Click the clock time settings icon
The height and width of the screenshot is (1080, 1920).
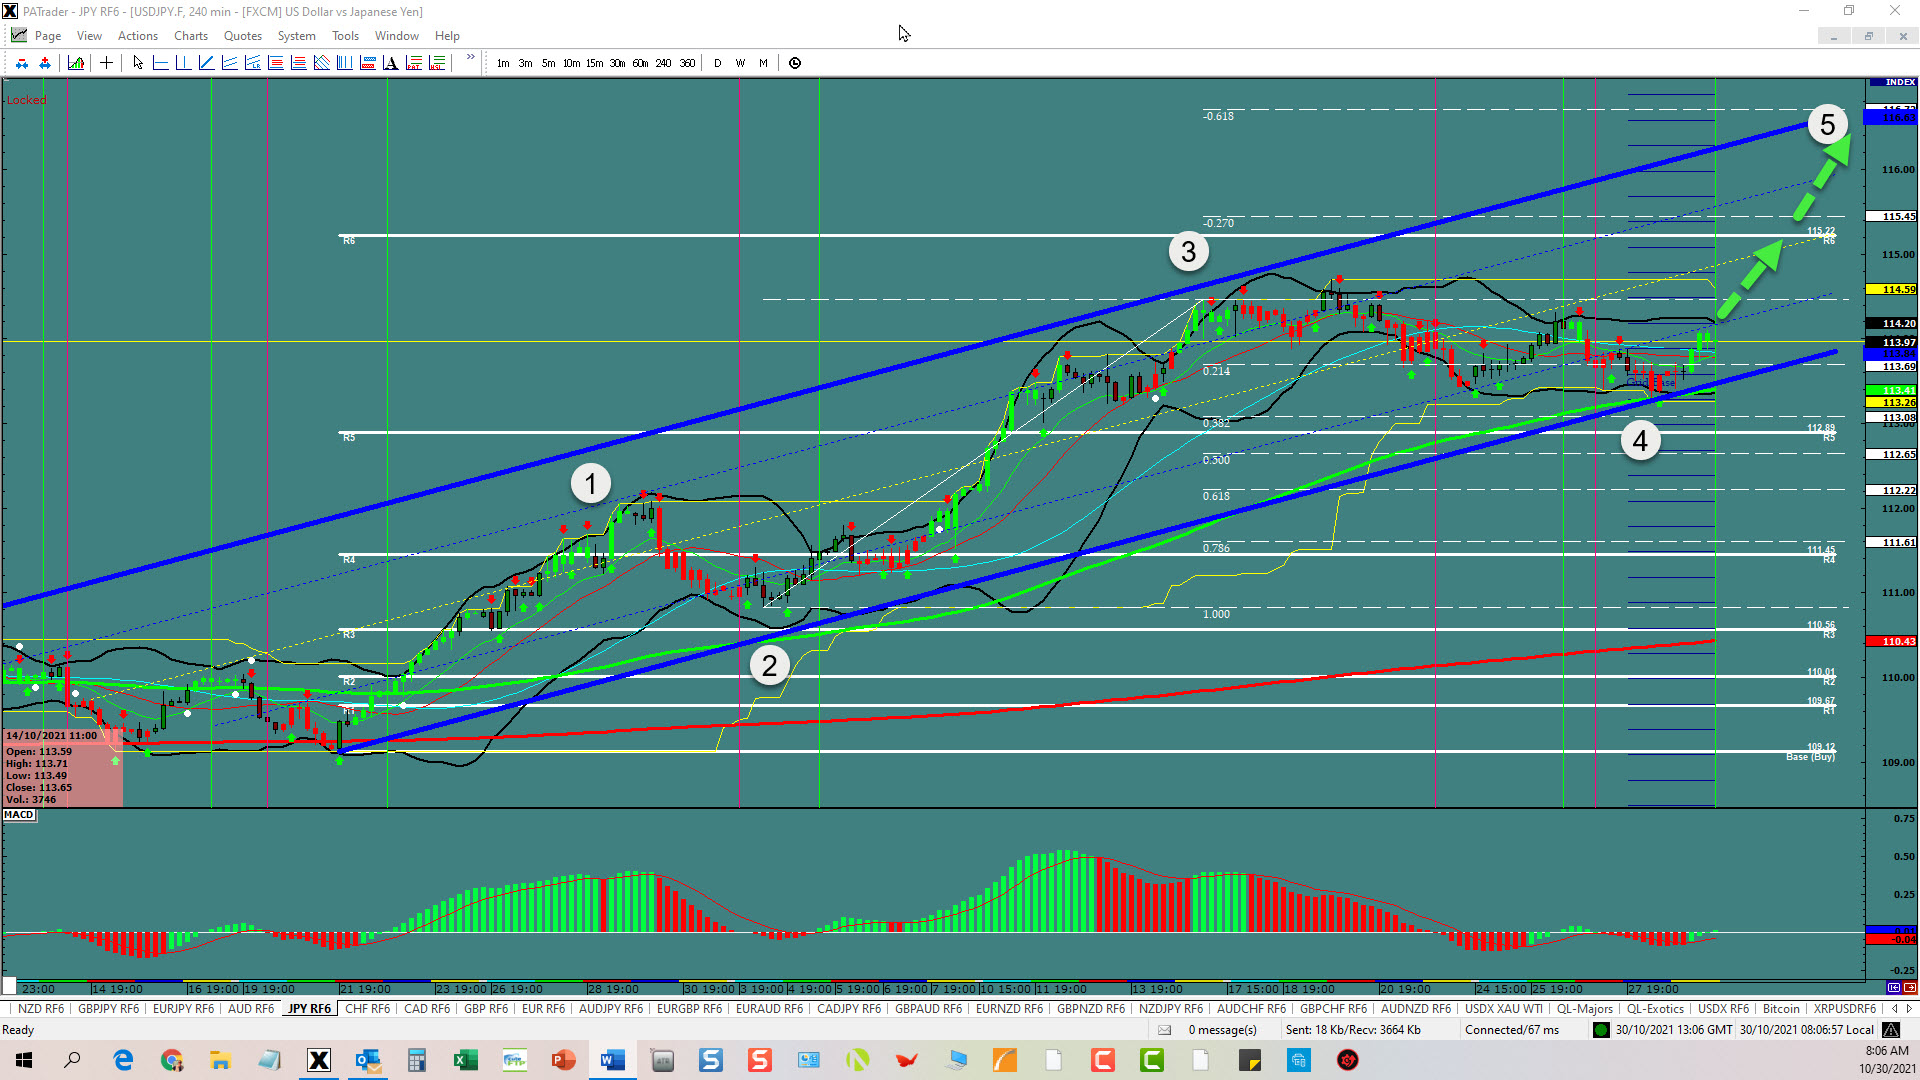pyautogui.click(x=795, y=63)
